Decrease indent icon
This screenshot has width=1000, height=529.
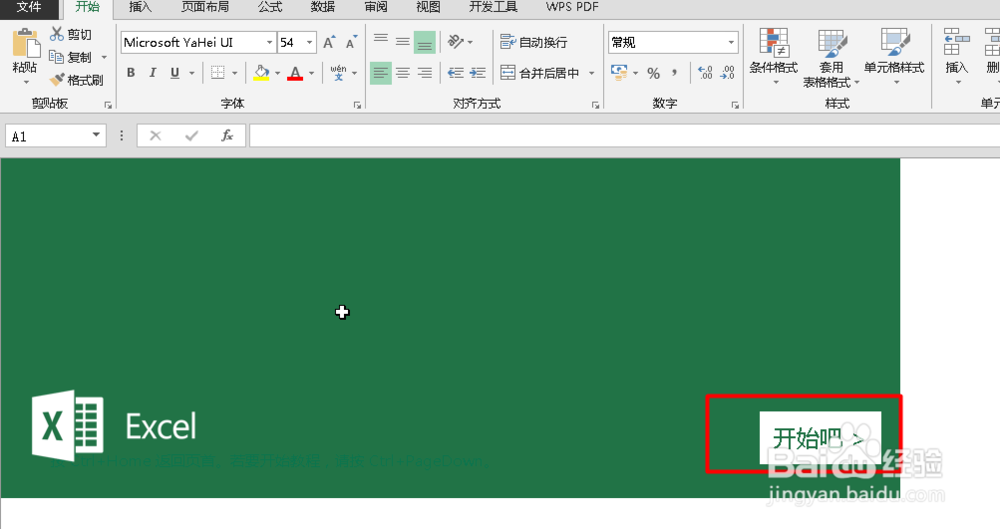(455, 73)
